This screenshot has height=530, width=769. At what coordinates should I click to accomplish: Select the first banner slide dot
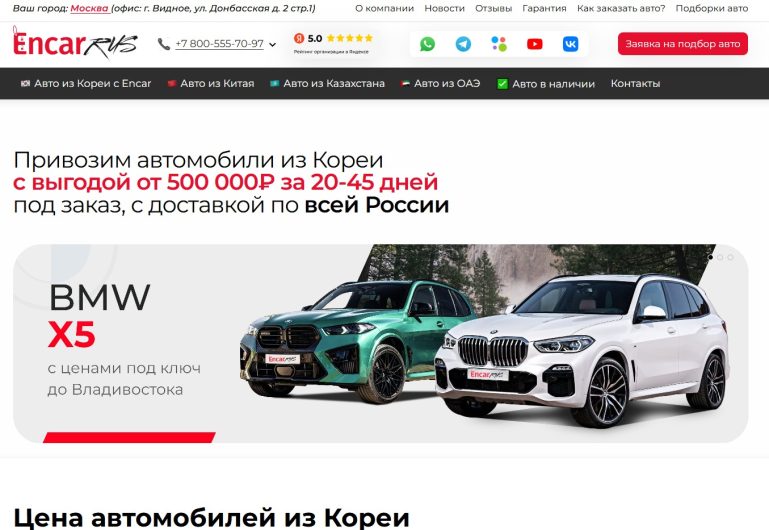click(x=710, y=257)
